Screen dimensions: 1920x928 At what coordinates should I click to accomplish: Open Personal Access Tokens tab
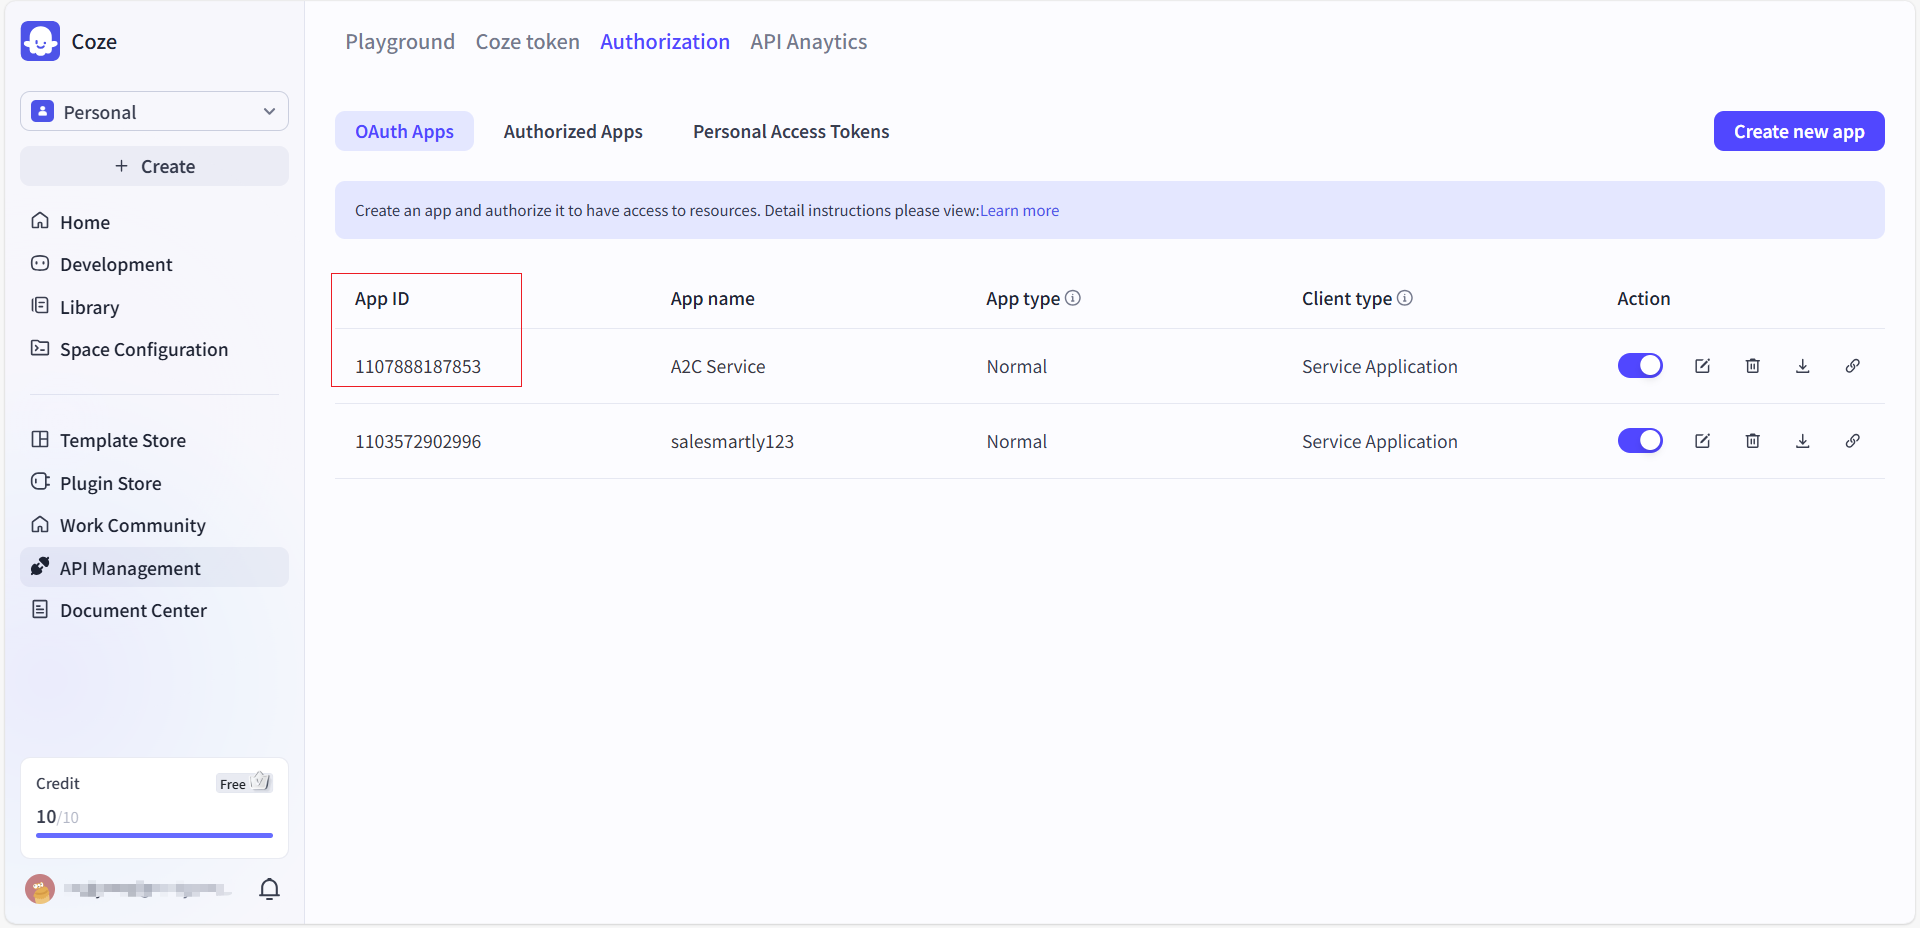pyautogui.click(x=790, y=132)
